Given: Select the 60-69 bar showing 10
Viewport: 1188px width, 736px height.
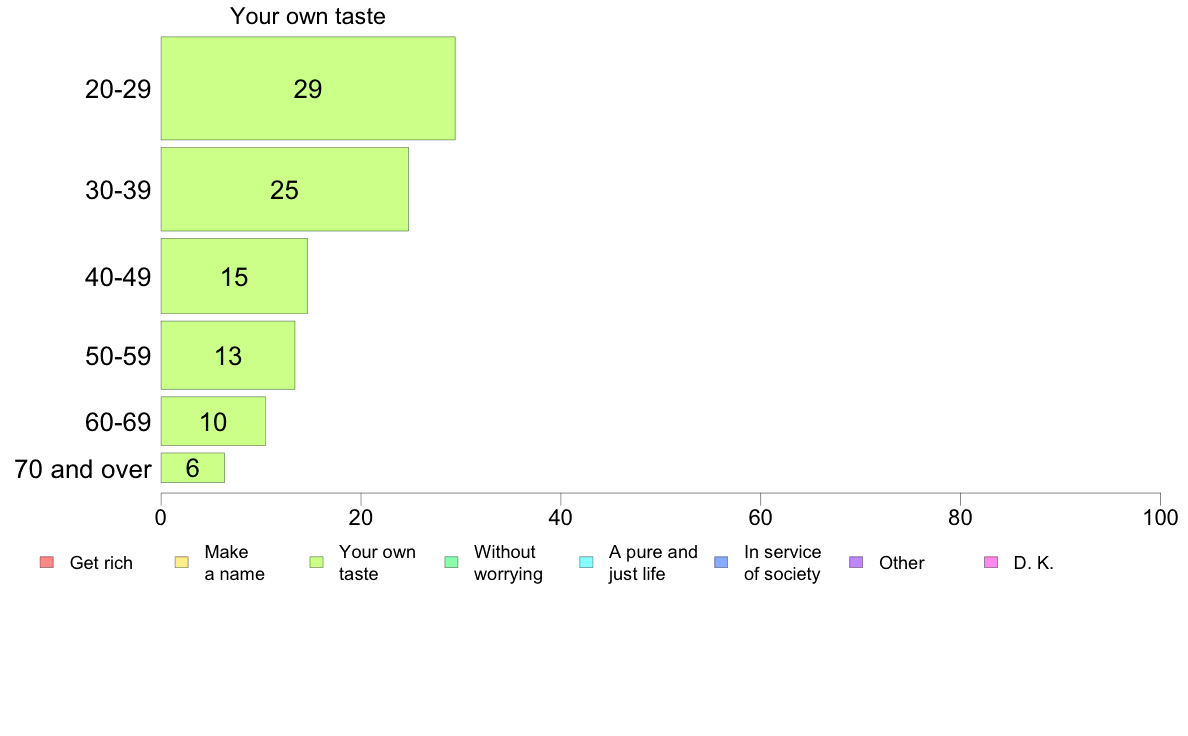Looking at the screenshot, I should (213, 421).
